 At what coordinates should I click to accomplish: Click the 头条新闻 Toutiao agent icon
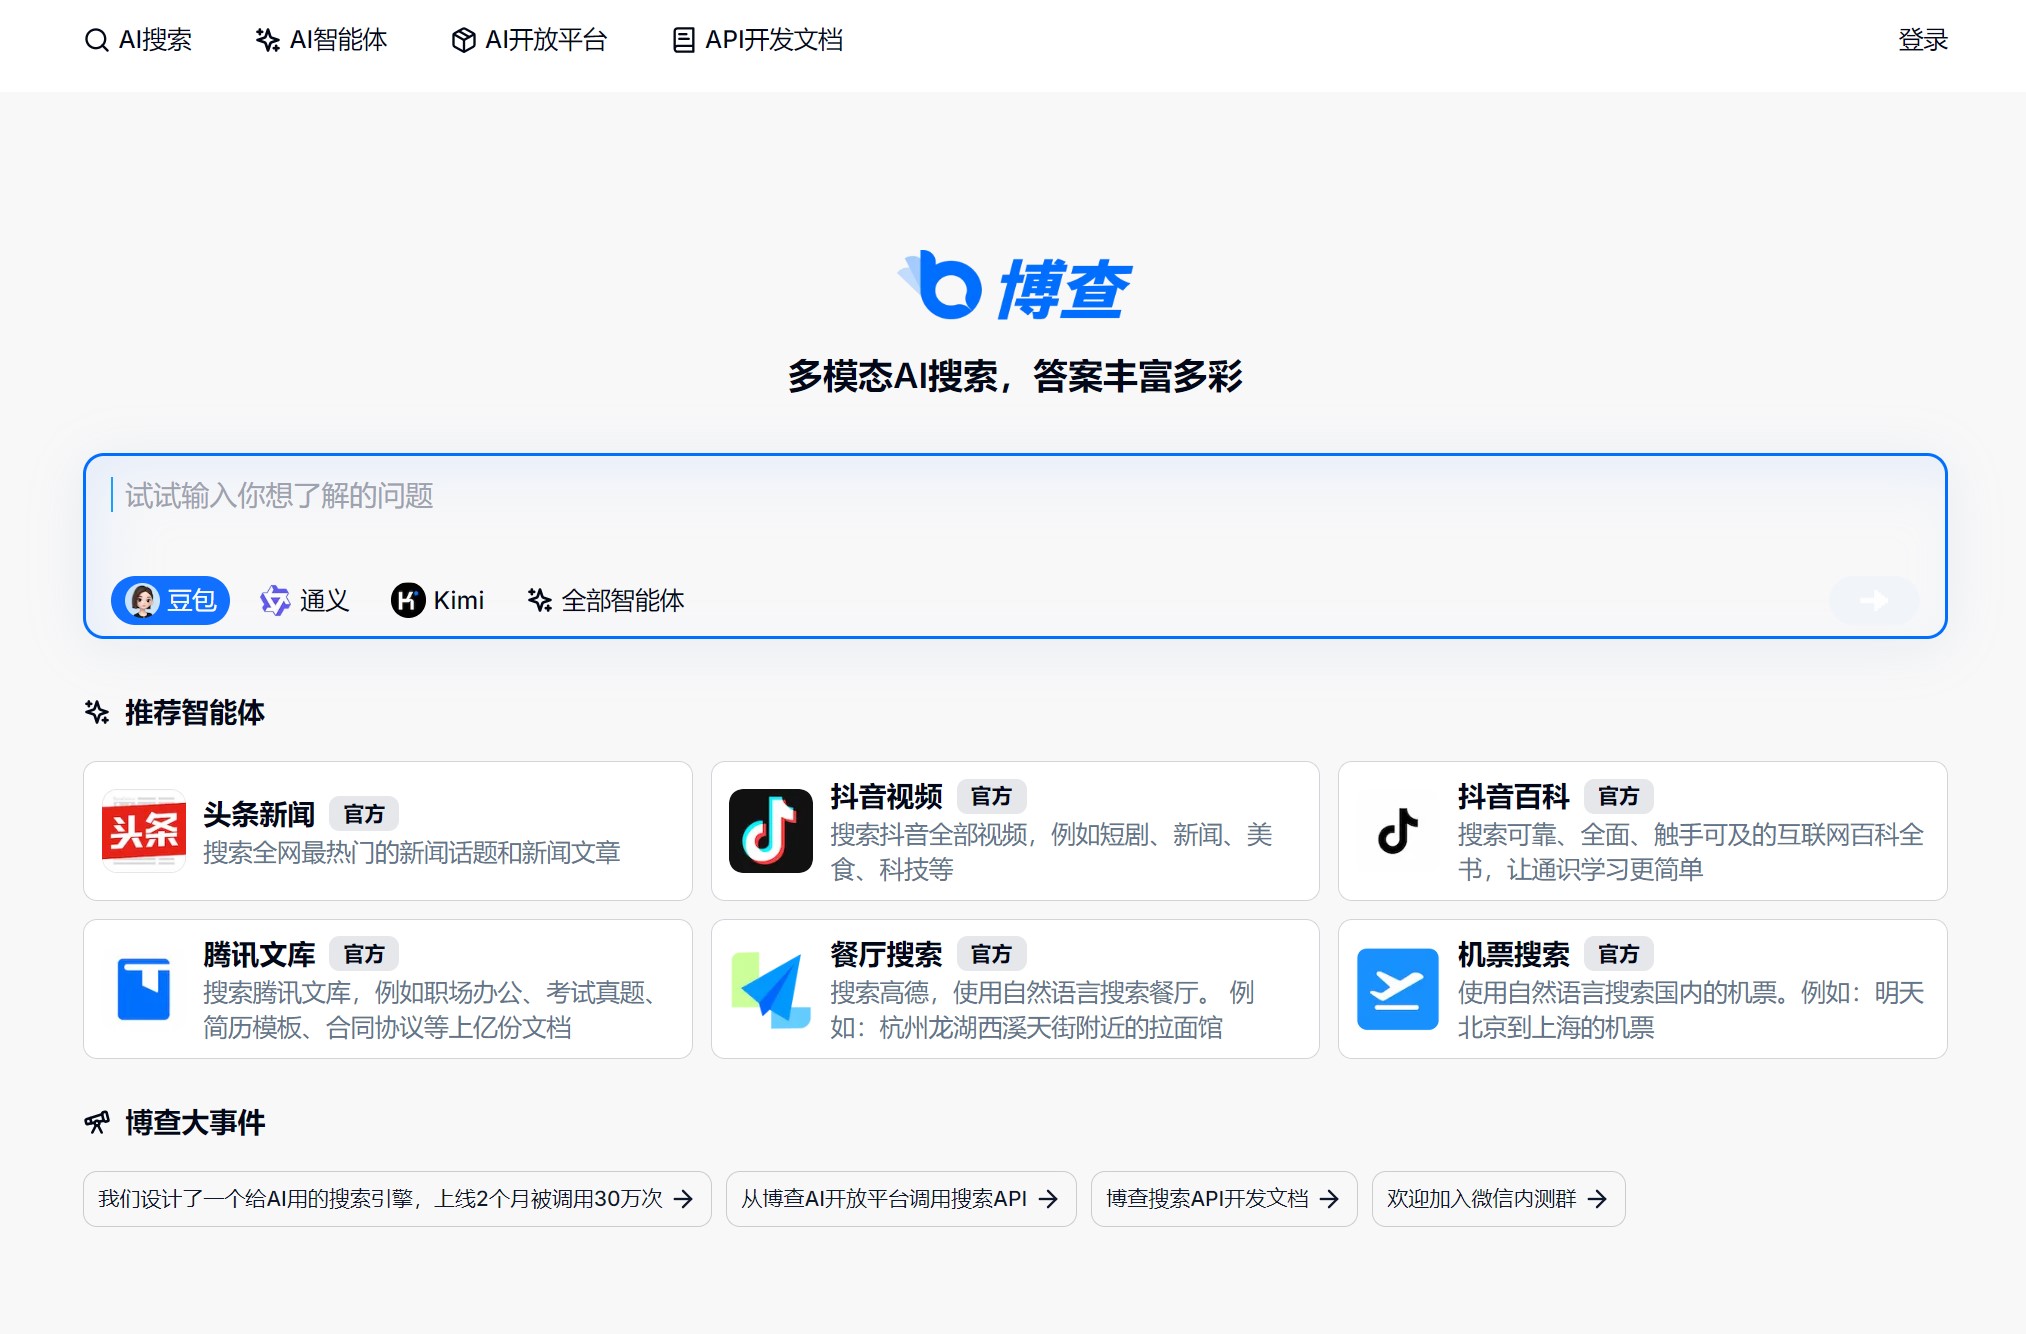(143, 831)
